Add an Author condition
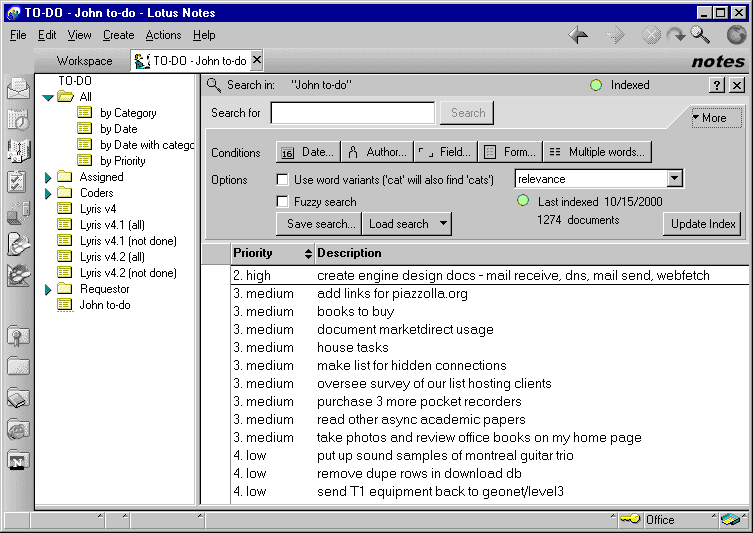Viewport: 753px width, 533px height. (x=377, y=152)
